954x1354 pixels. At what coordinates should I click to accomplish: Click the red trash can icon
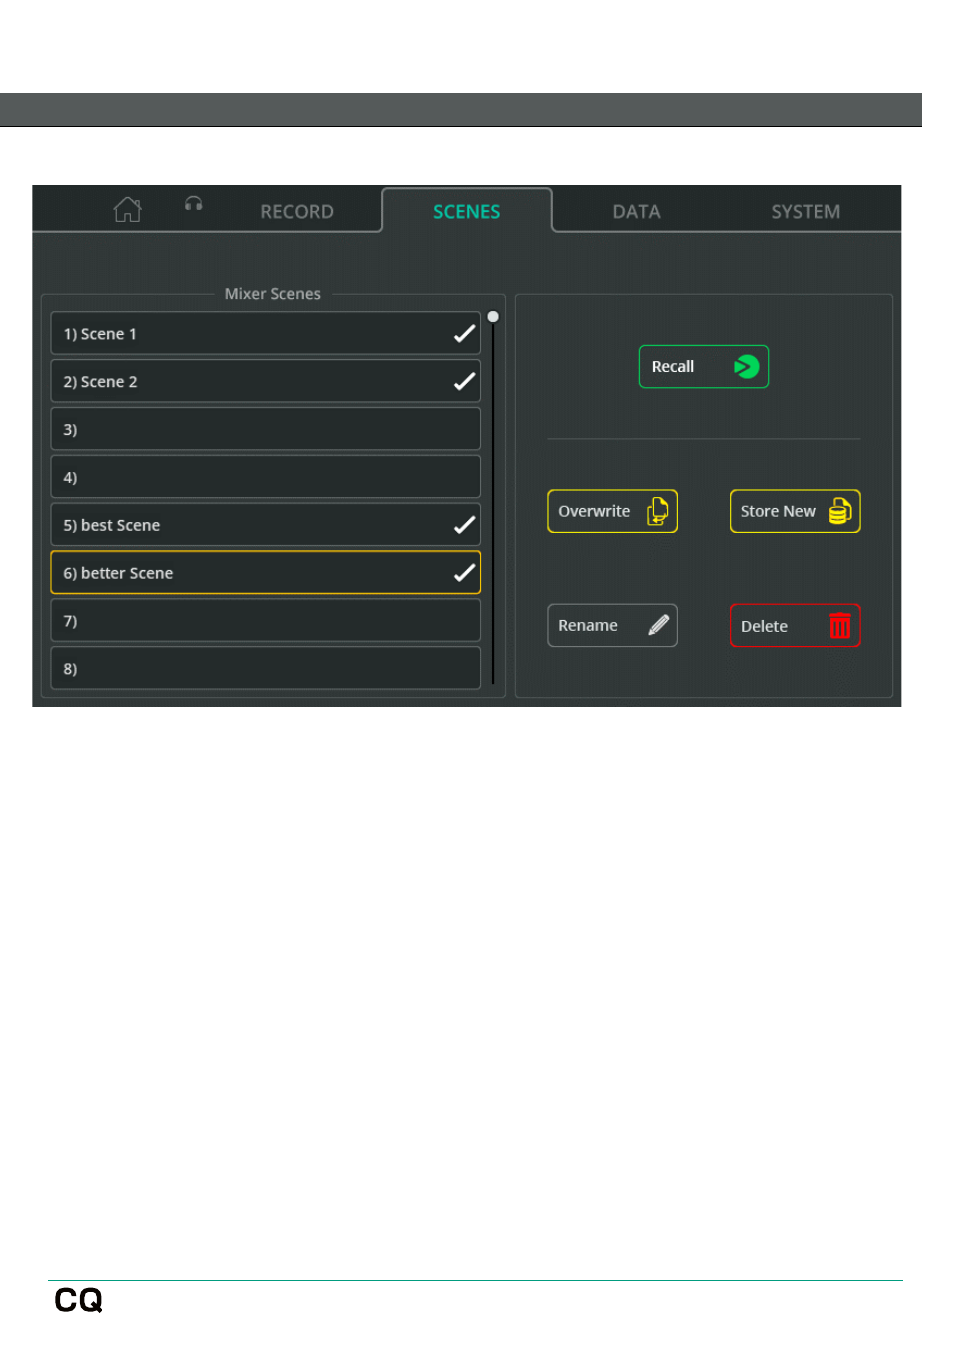click(x=840, y=626)
